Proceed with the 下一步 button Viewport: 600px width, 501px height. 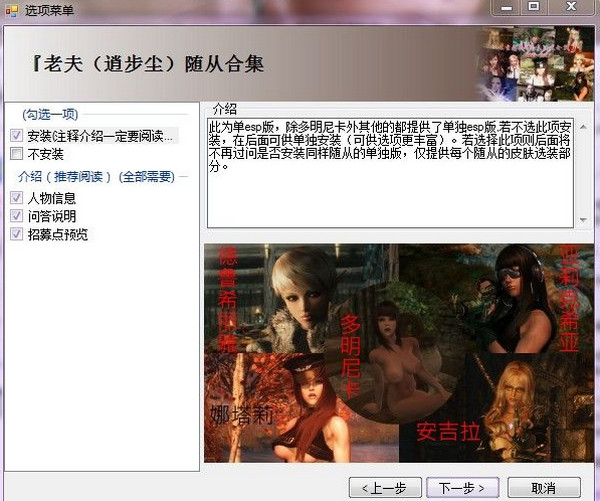(x=463, y=488)
